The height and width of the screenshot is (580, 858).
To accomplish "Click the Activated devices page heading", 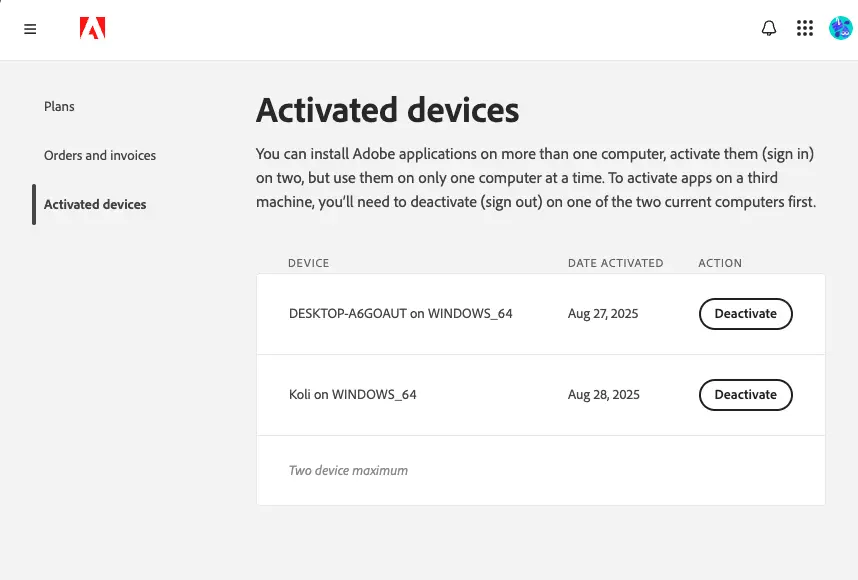I will (387, 110).
